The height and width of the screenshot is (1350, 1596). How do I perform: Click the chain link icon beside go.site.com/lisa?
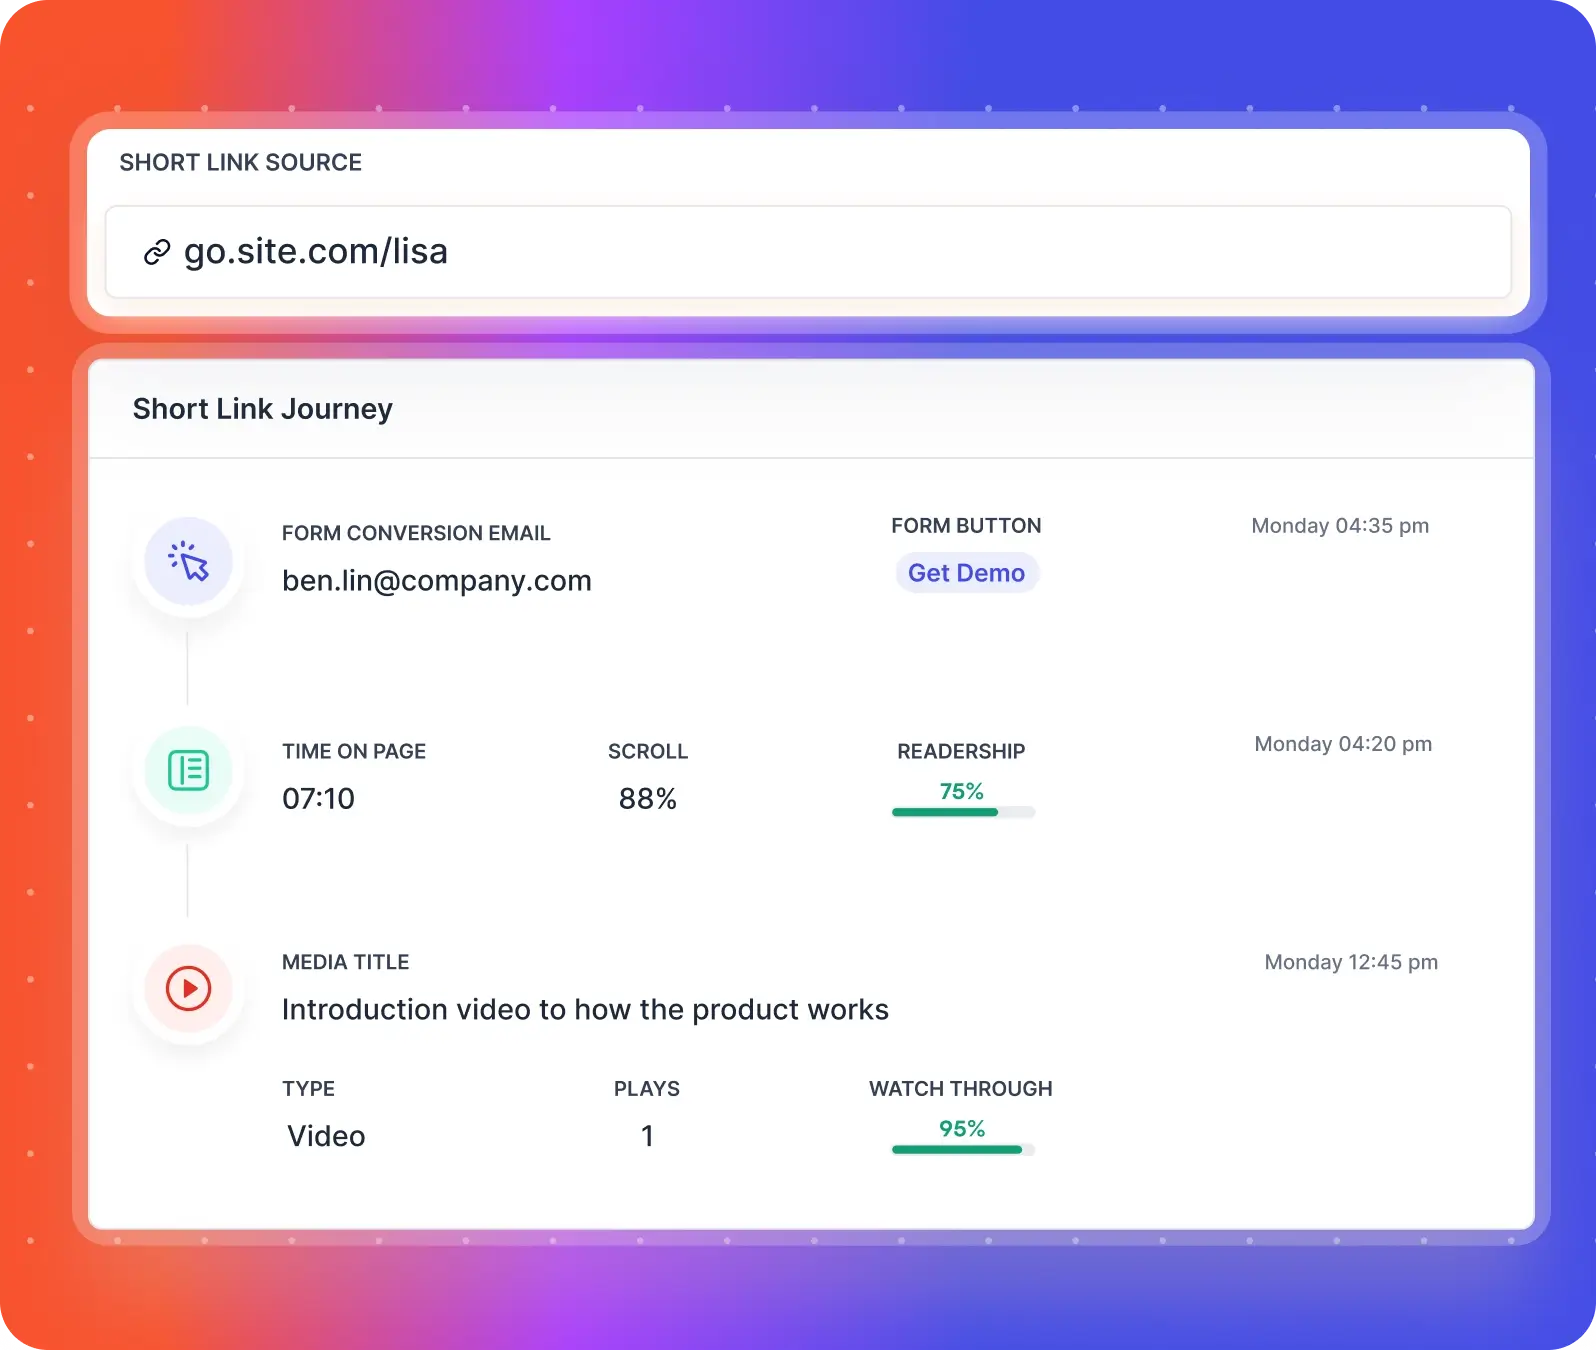pos(157,252)
